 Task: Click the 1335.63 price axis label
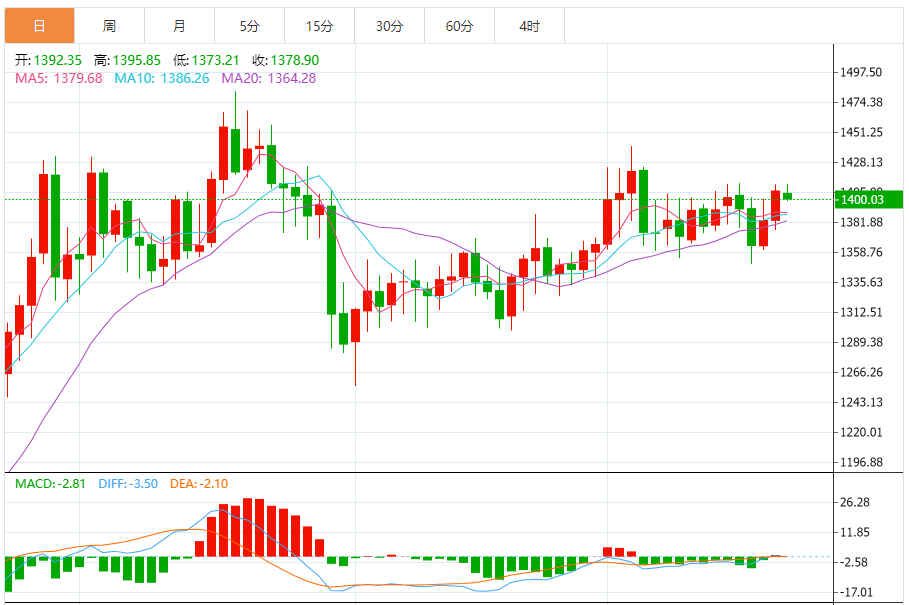coord(861,282)
